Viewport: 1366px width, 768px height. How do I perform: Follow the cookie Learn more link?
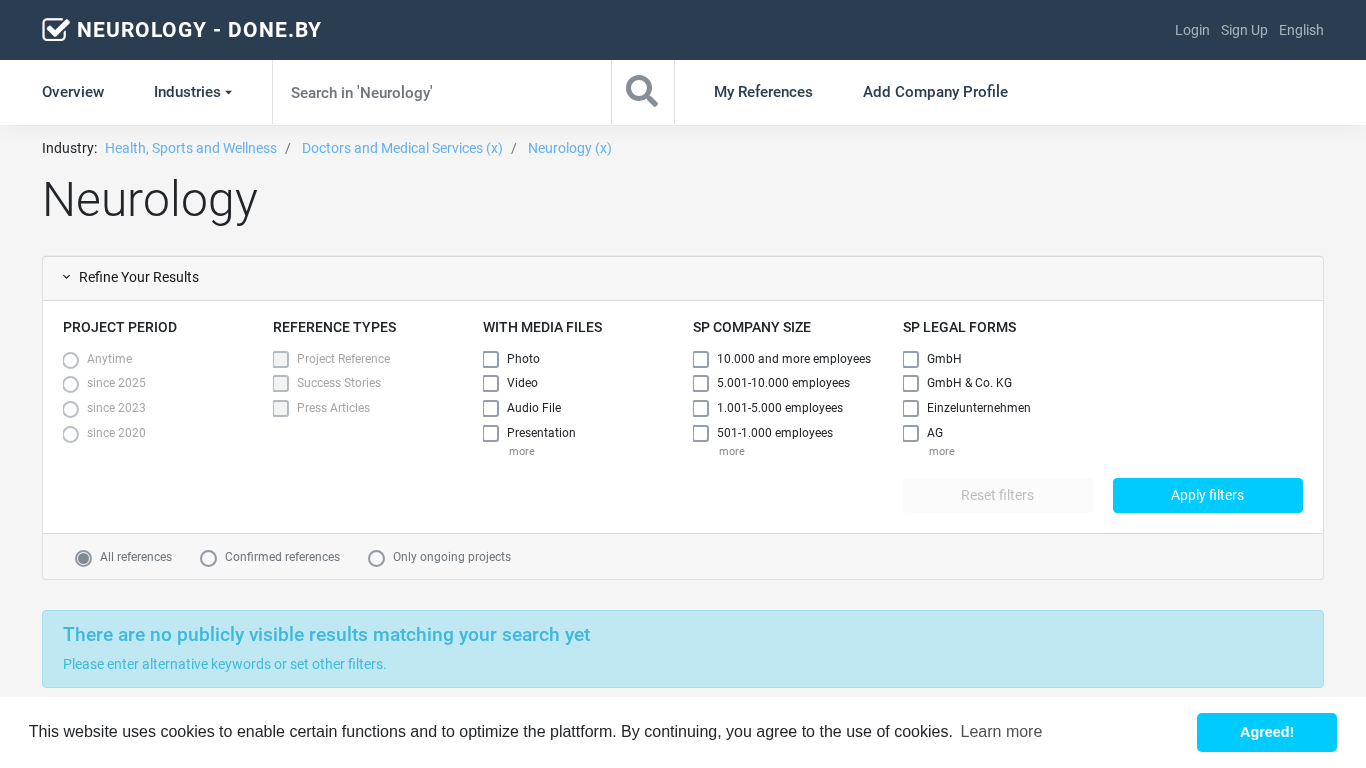[x=1001, y=732]
